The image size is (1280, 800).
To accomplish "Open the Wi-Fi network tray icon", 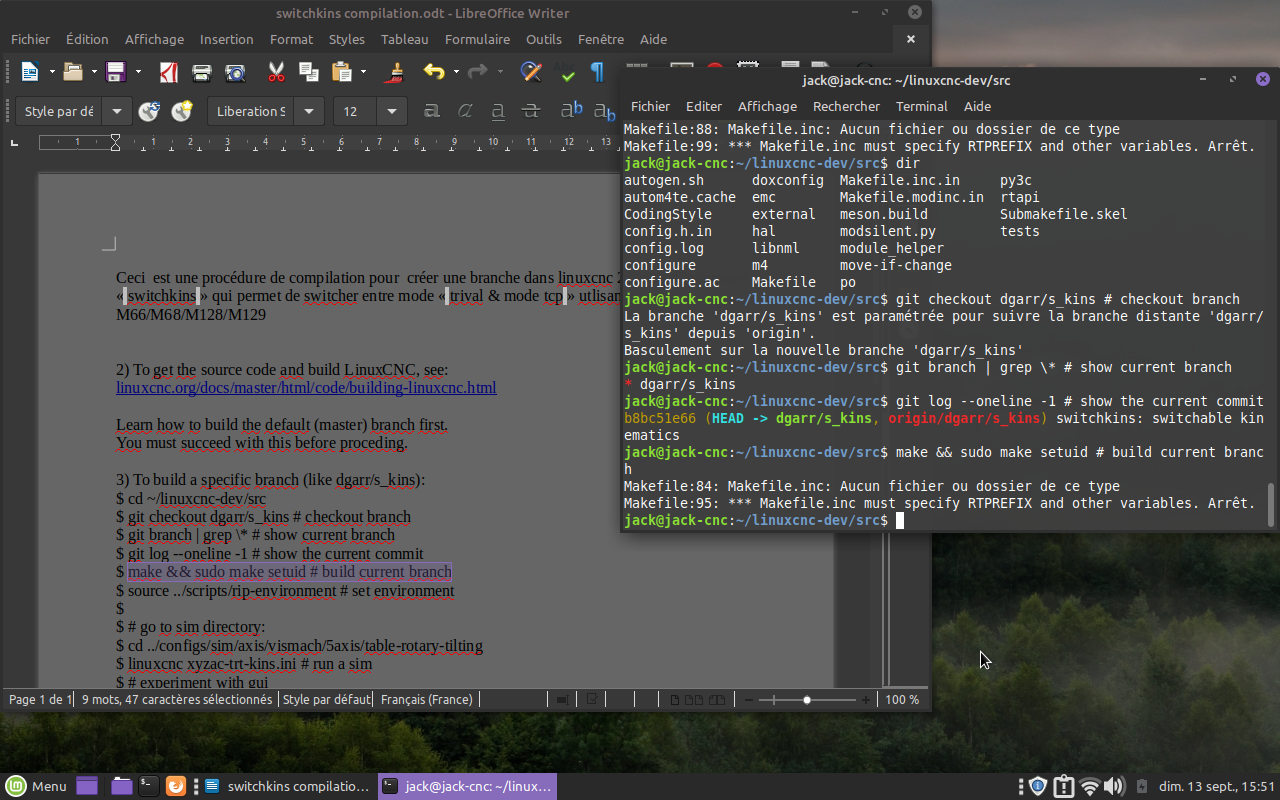I will [x=1090, y=786].
